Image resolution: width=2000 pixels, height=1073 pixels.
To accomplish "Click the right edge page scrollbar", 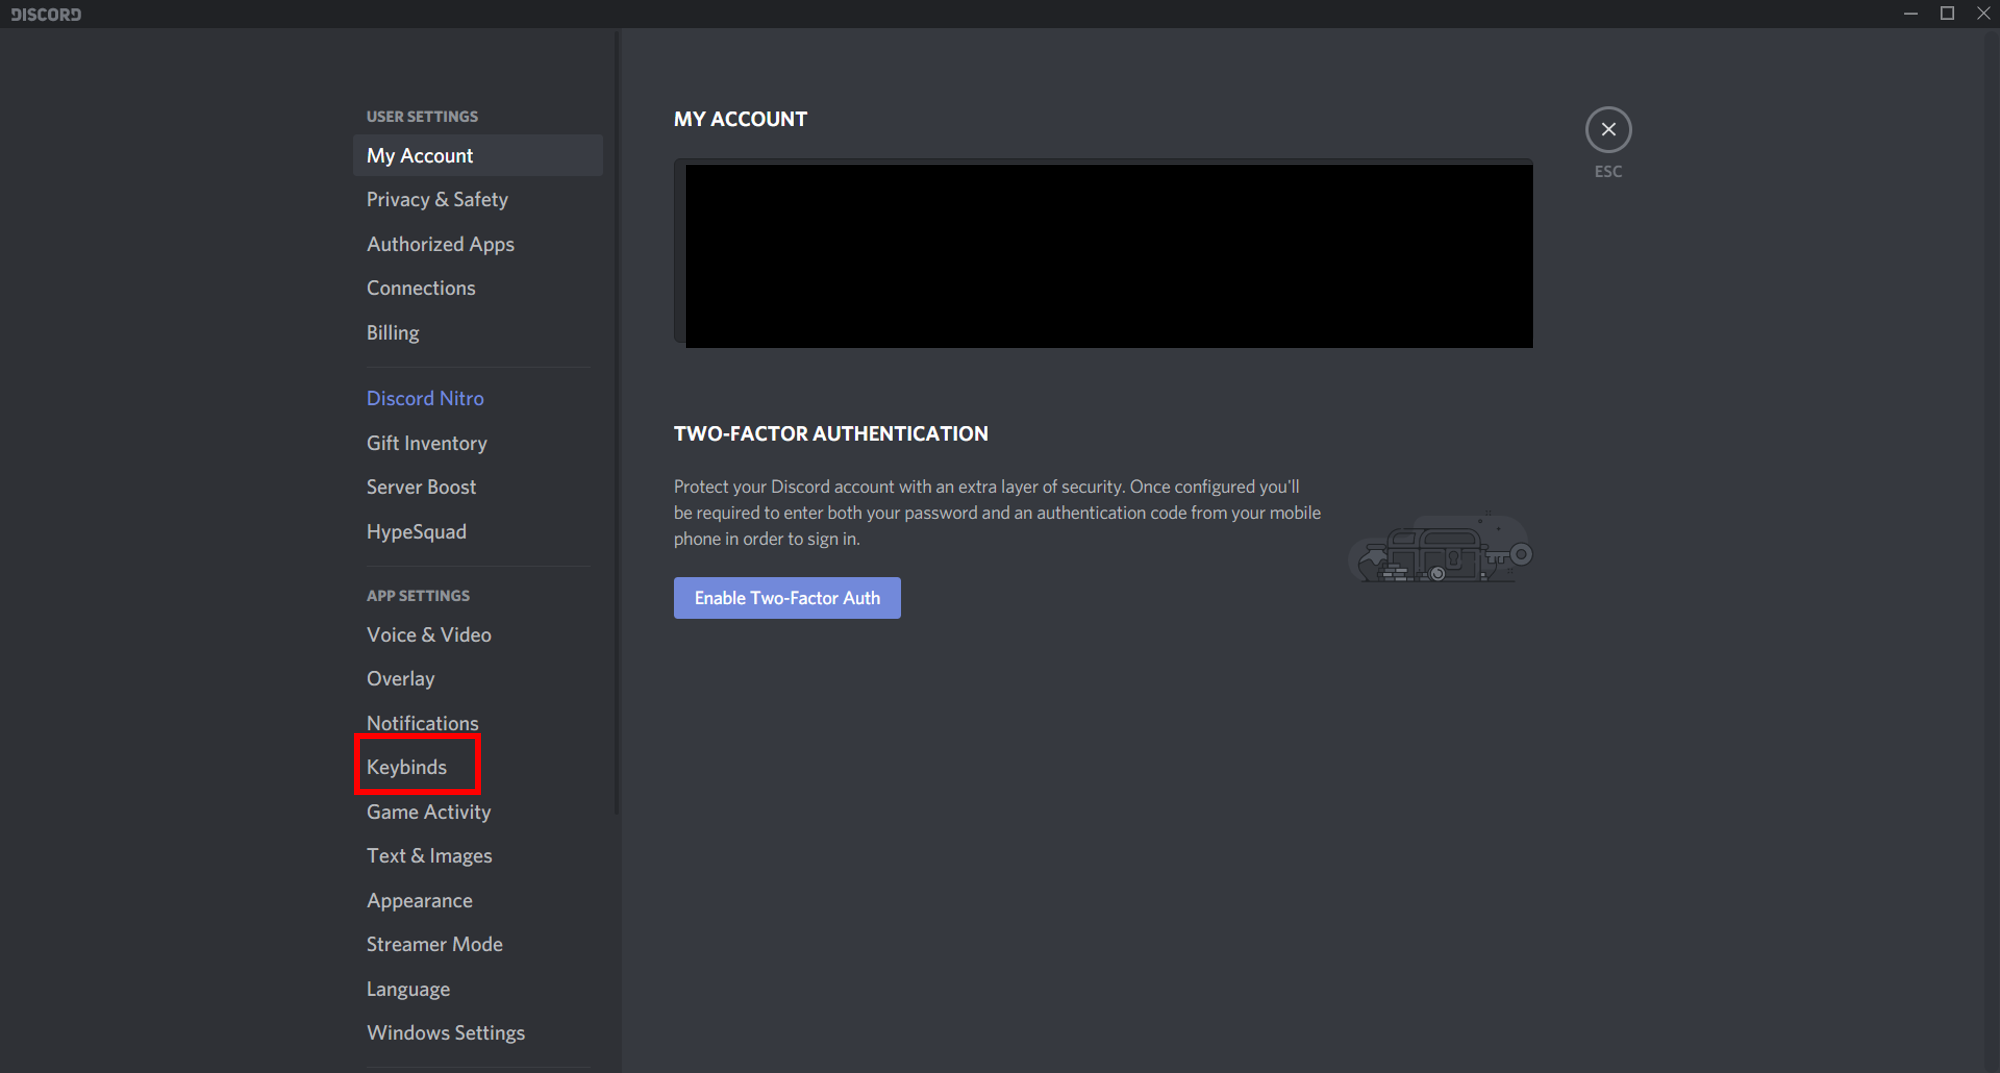I will point(1992,550).
